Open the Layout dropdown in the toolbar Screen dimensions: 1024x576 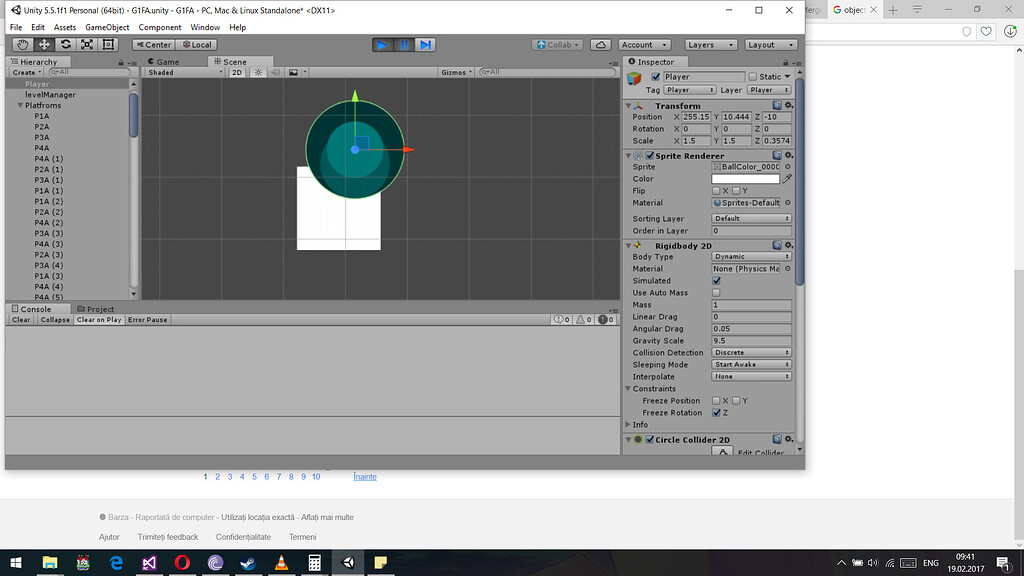769,44
